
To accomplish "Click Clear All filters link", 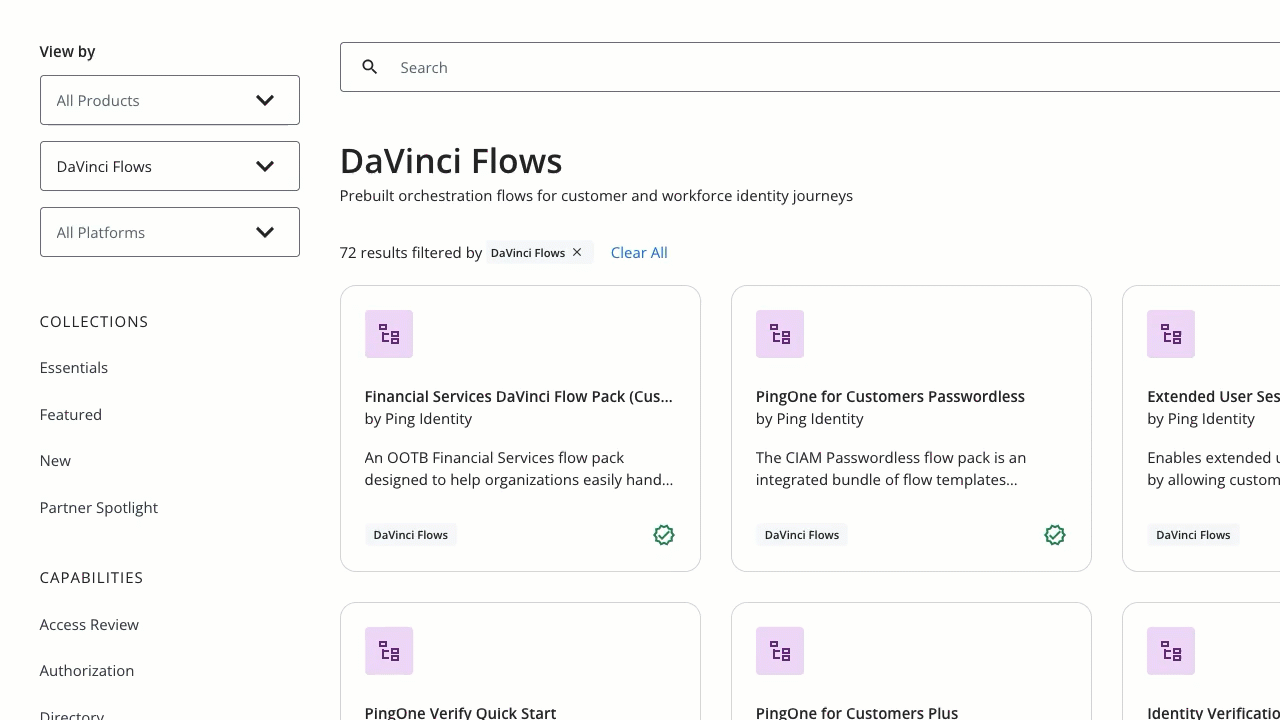I will coord(639,252).
